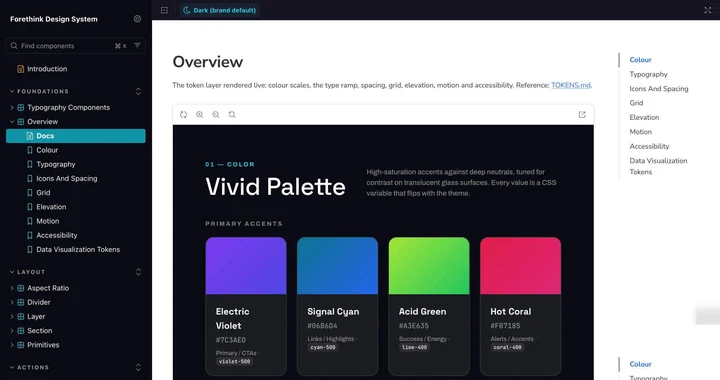Jump to Typography in the table of contents
The height and width of the screenshot is (380, 720).
point(648,74)
